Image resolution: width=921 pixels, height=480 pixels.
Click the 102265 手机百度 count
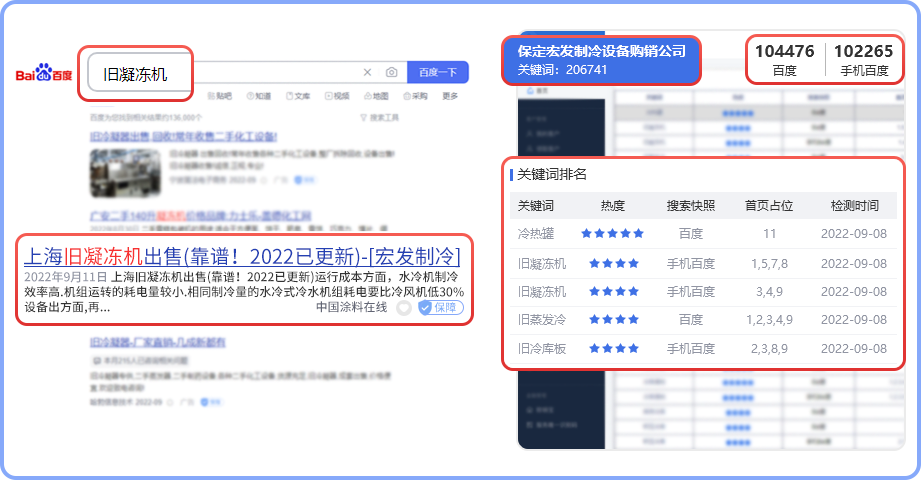[x=863, y=60]
